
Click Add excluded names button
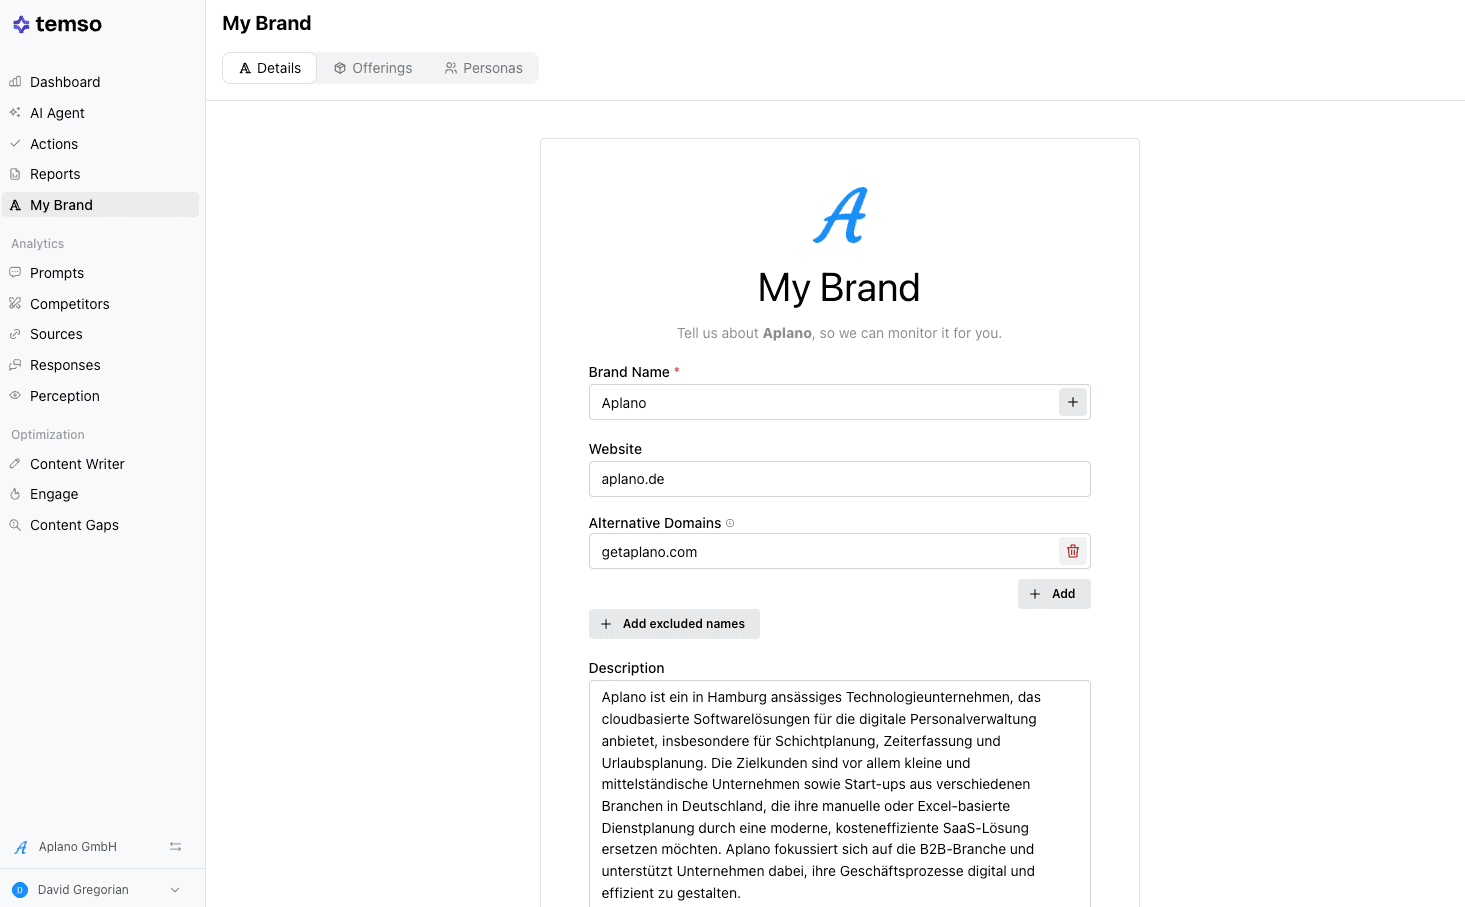(674, 624)
